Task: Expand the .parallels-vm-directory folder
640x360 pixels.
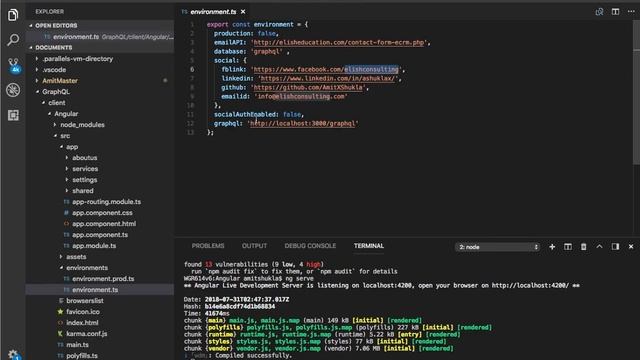Action: (78, 59)
